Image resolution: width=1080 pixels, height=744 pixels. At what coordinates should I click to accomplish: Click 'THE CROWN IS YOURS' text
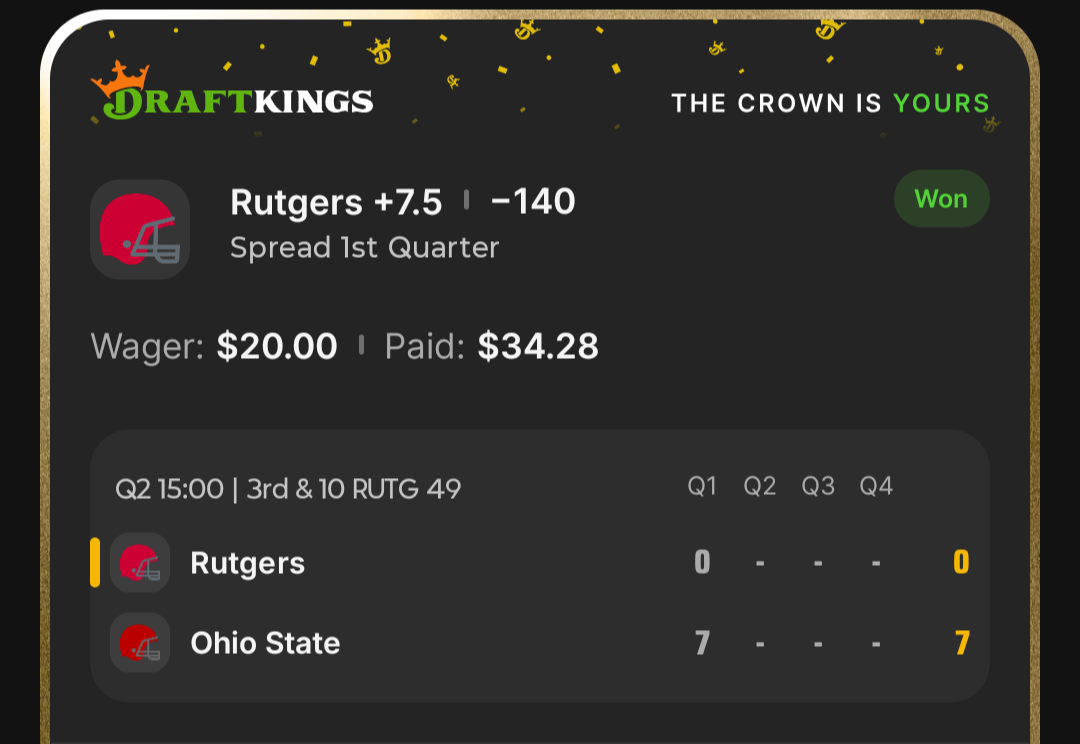pos(830,103)
